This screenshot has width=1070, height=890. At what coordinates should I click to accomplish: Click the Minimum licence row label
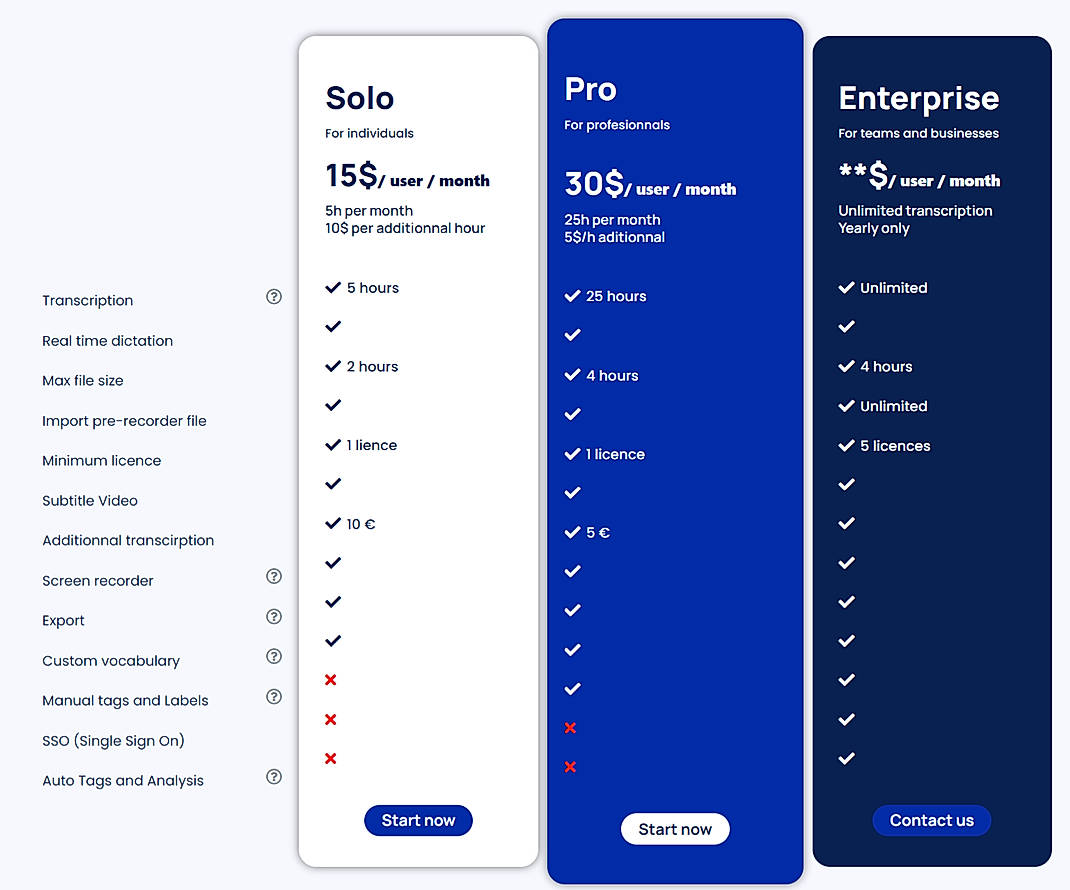point(101,460)
